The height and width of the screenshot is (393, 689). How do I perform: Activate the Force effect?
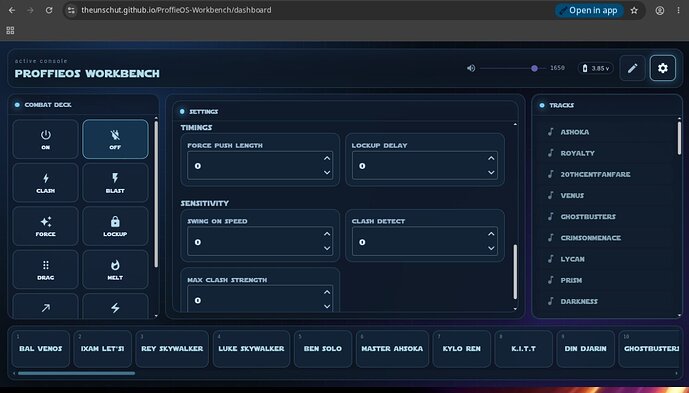pyautogui.click(x=45, y=226)
